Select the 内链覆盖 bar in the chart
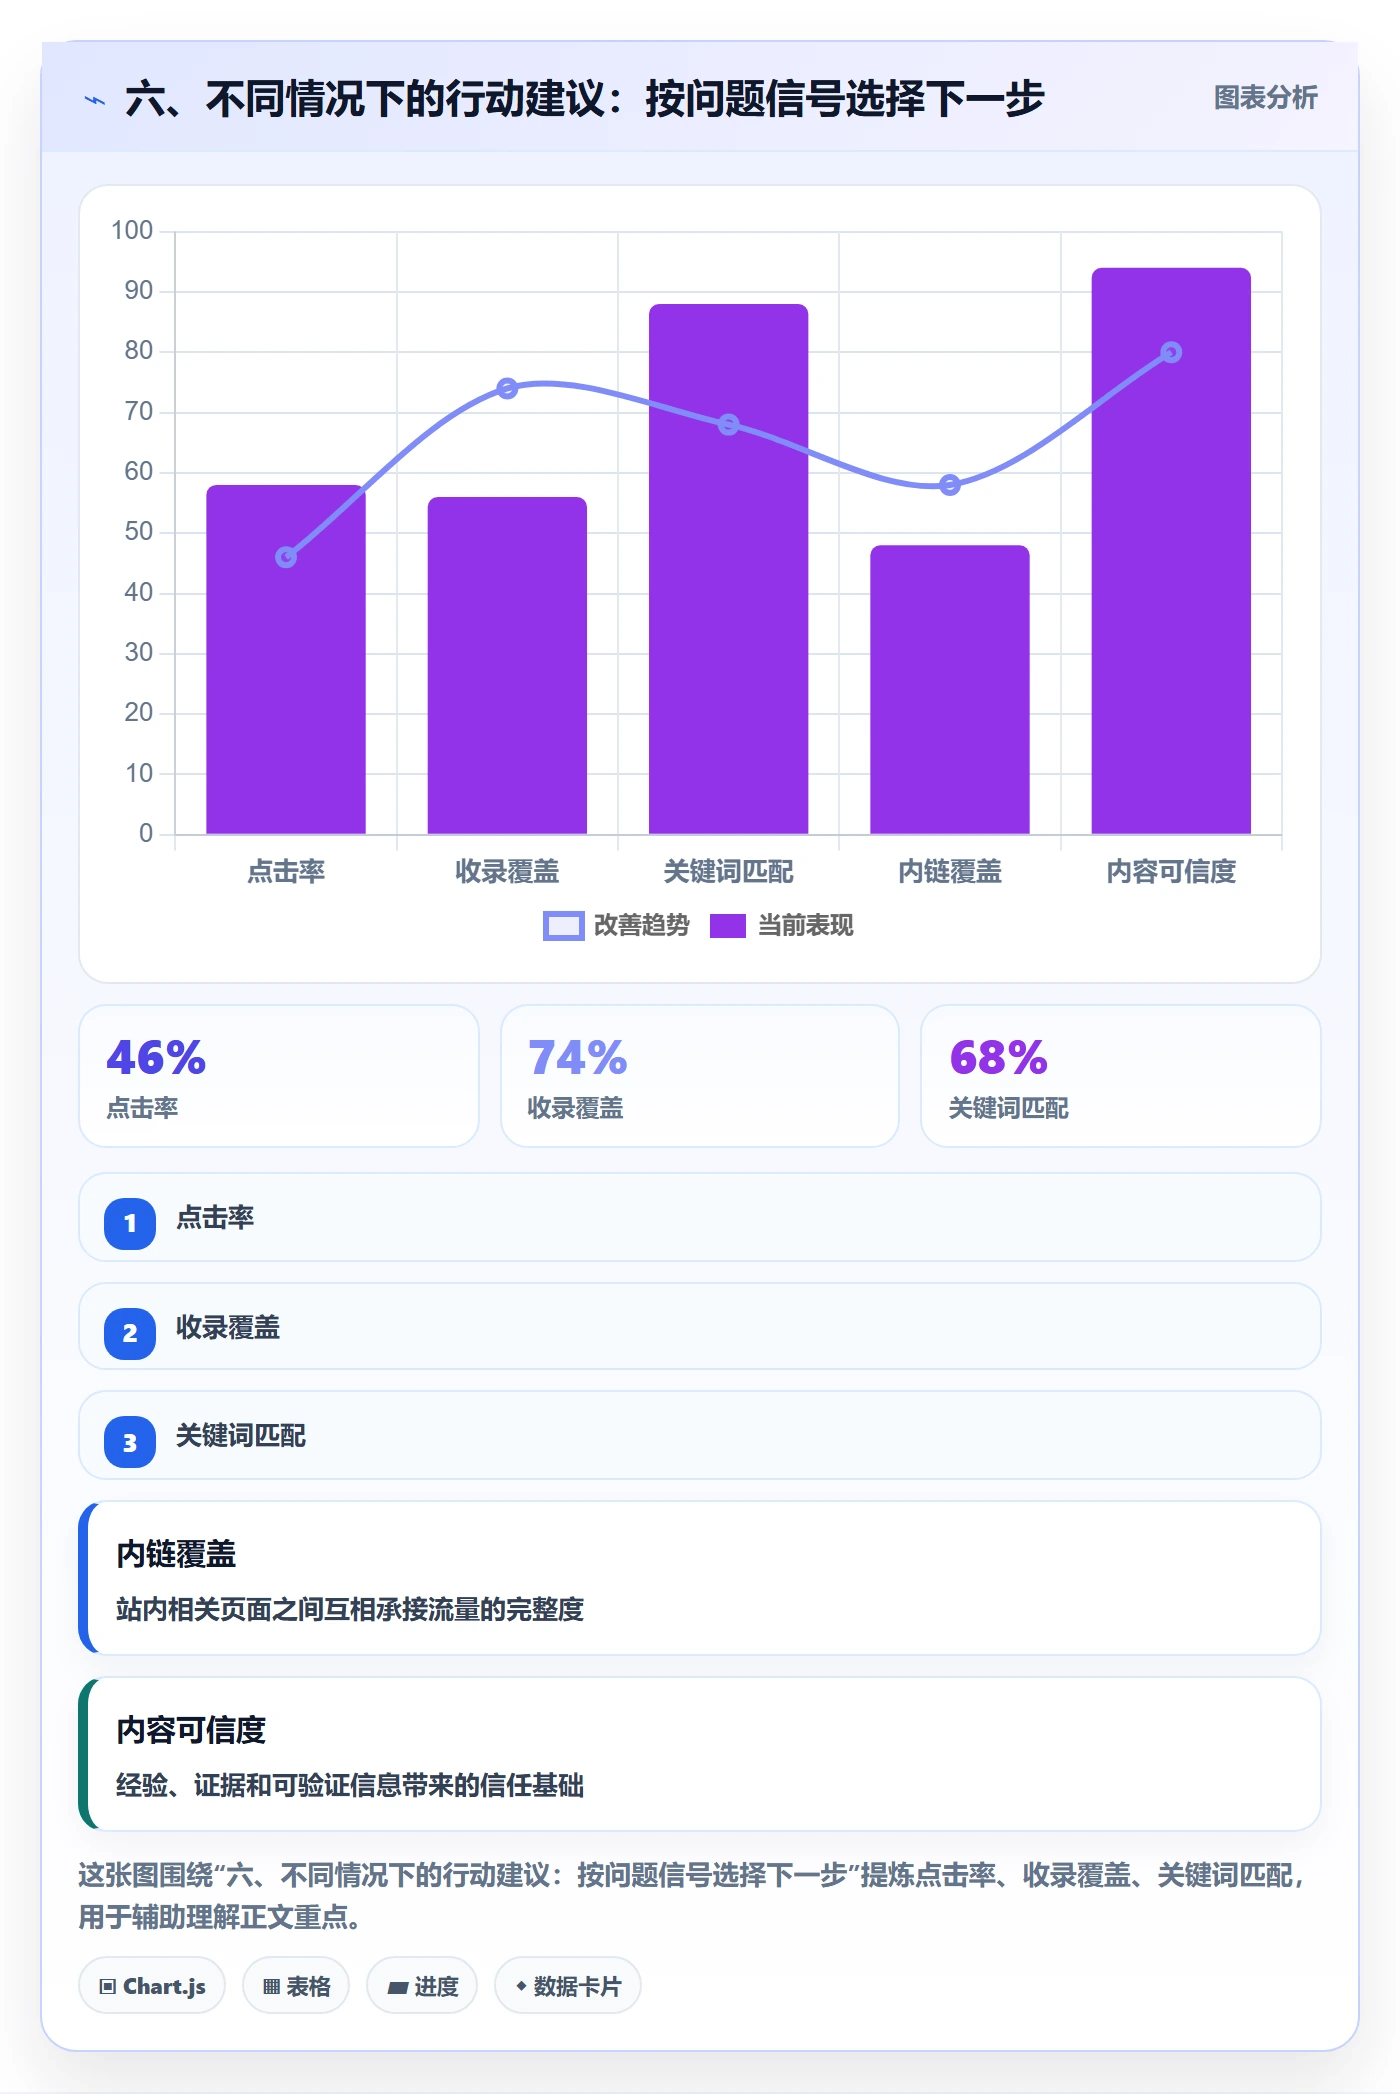Screen dimensions: 1400x2094 click(949, 689)
